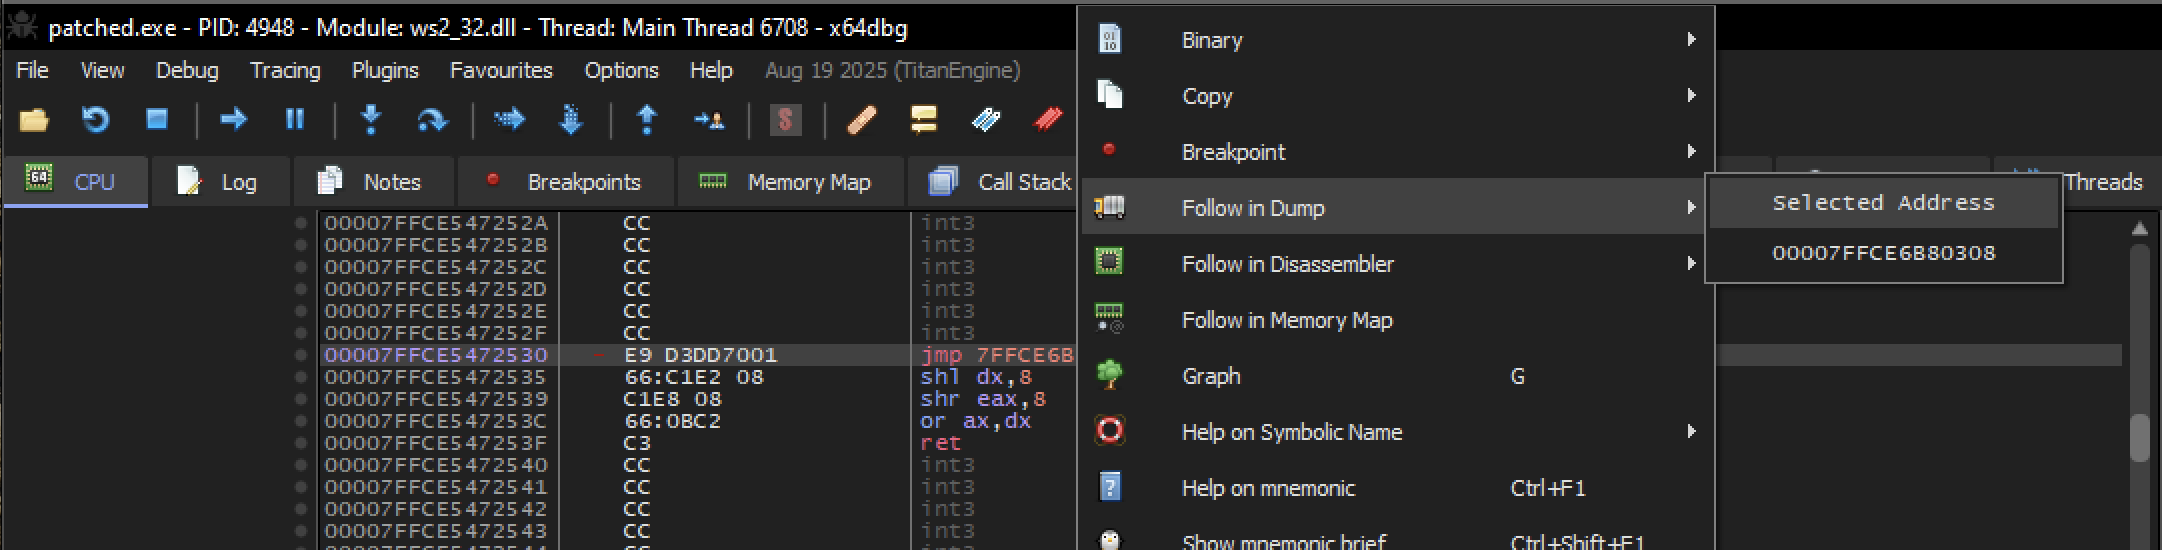
Task: Select address 00007FFCE6B80308 in submenu
Action: tap(1884, 253)
